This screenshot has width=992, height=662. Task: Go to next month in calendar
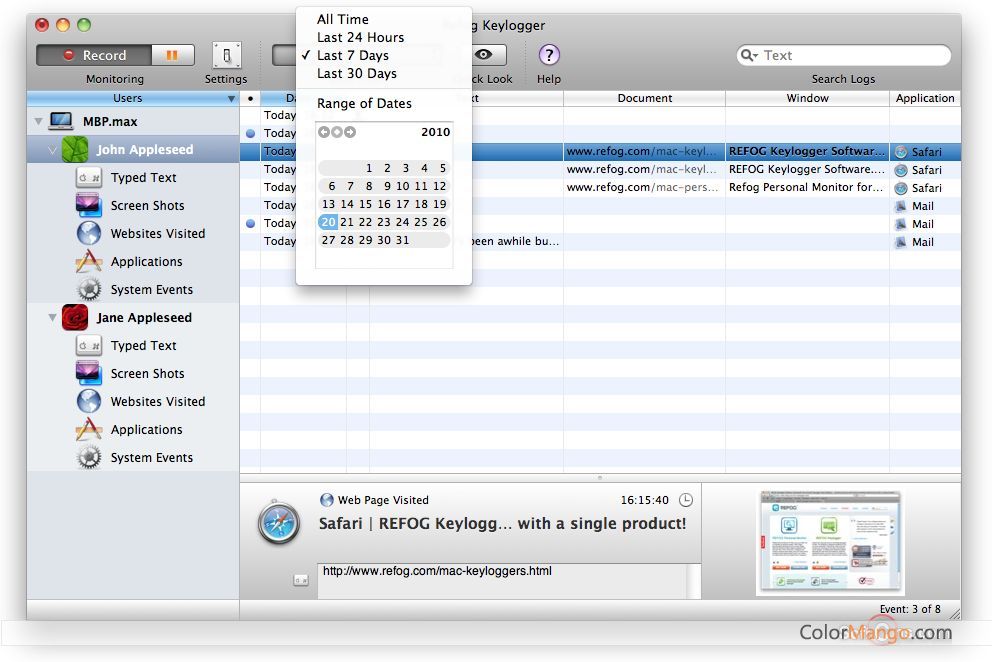pos(350,132)
